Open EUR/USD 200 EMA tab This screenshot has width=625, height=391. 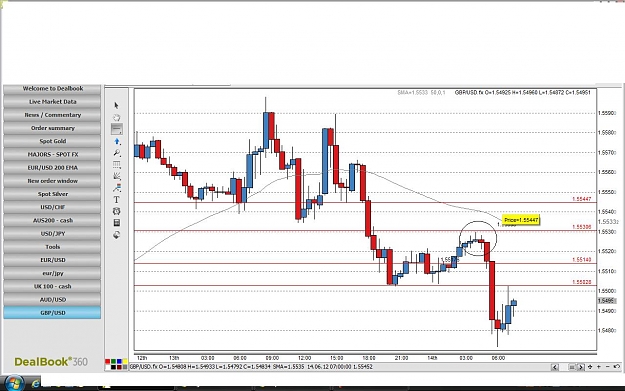[52, 167]
